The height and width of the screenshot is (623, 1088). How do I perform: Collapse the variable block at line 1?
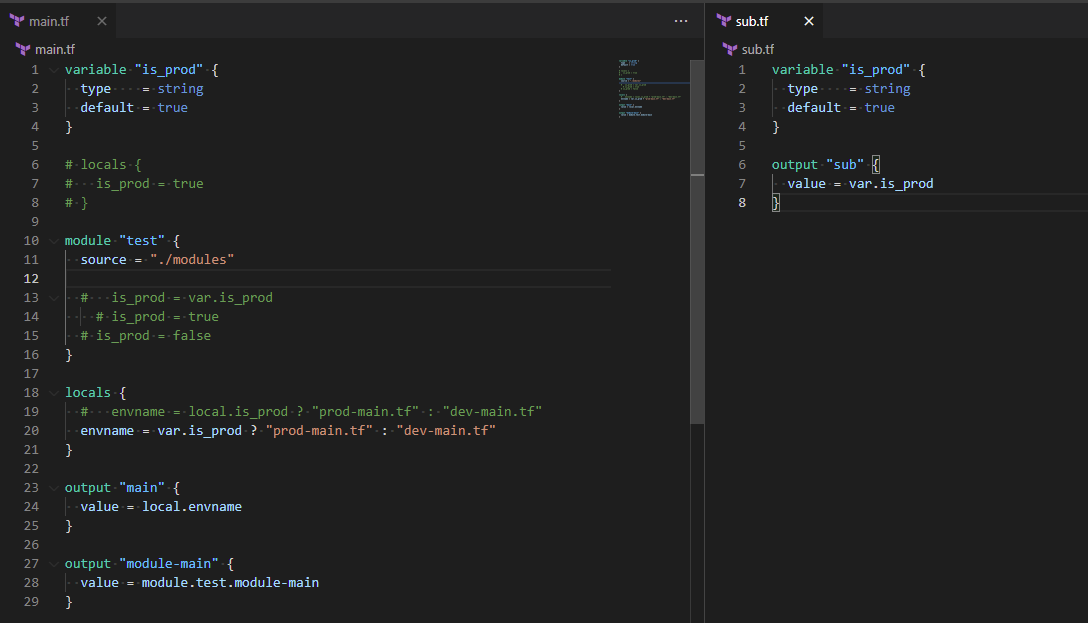coord(53,69)
